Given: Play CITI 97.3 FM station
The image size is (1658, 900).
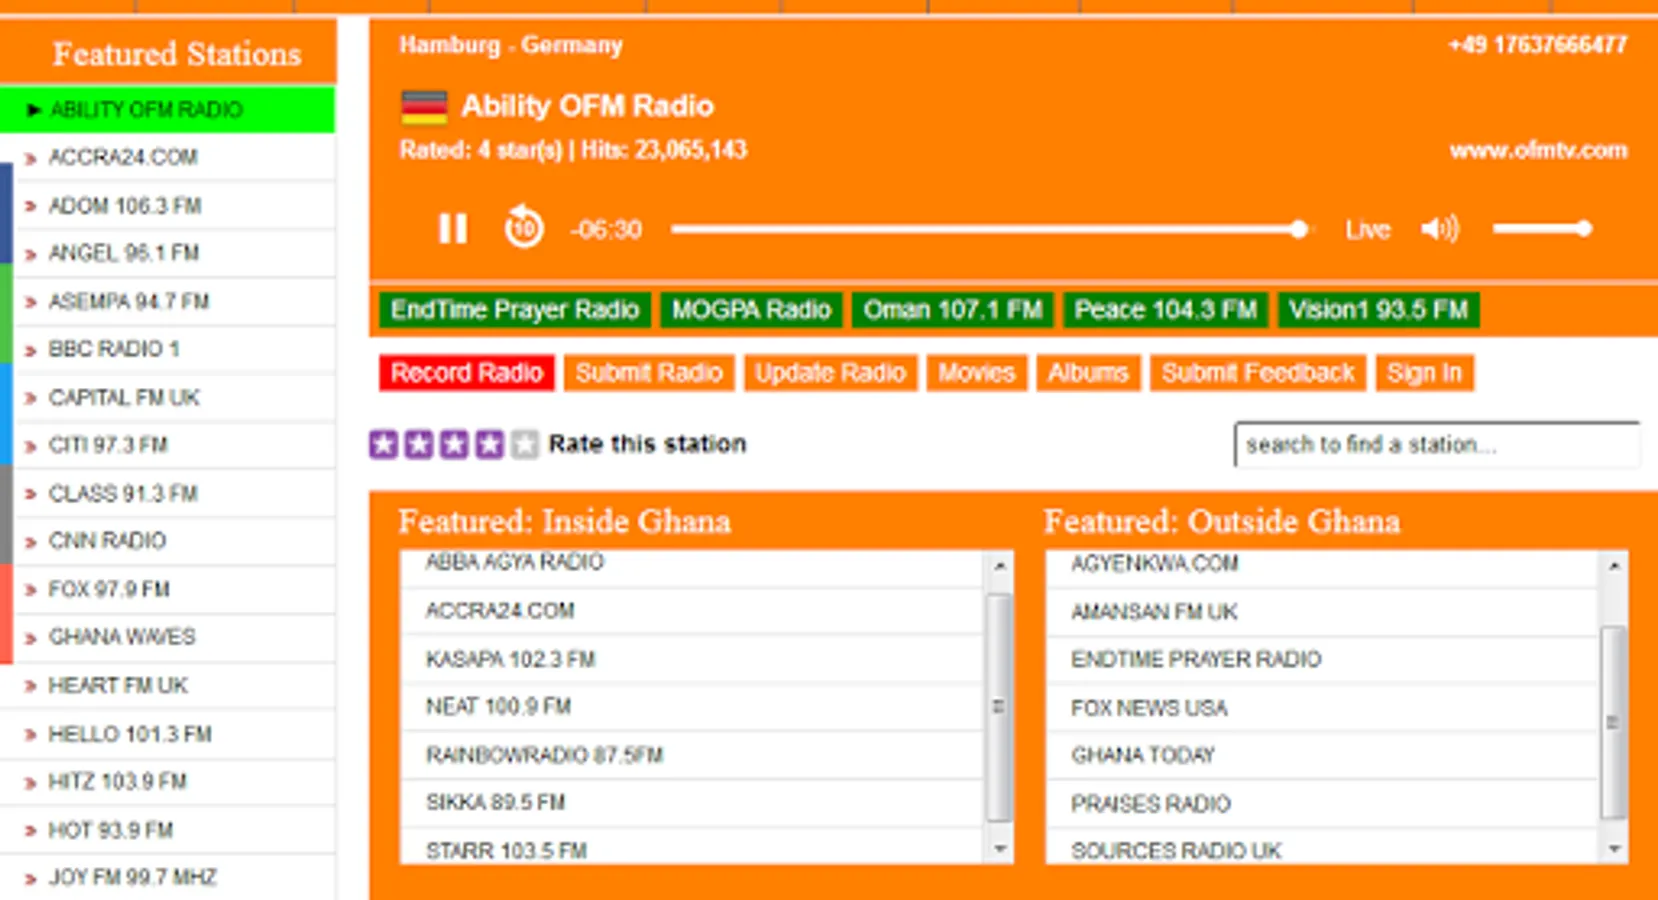Looking at the screenshot, I should pyautogui.click(x=168, y=445).
